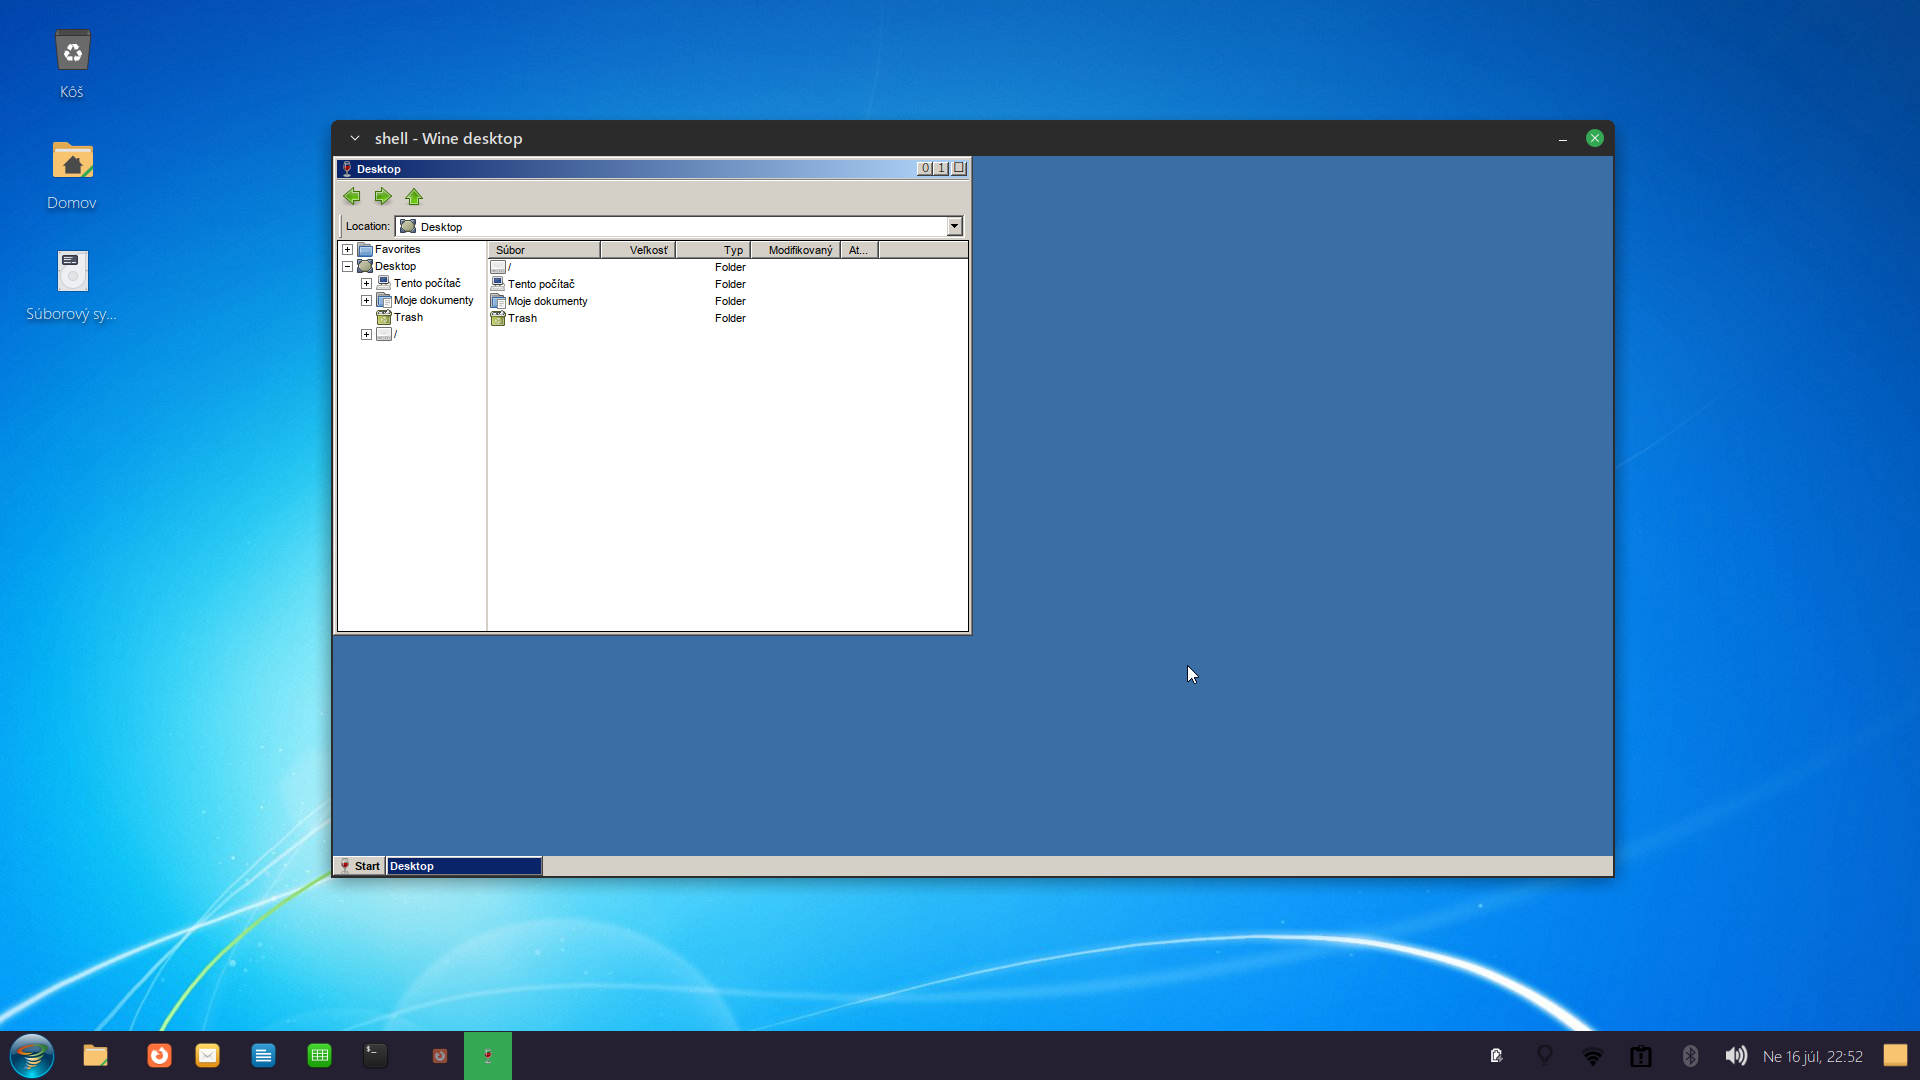The height and width of the screenshot is (1080, 1920).
Task: Click the volume icon in system tray
Action: [1736, 1056]
